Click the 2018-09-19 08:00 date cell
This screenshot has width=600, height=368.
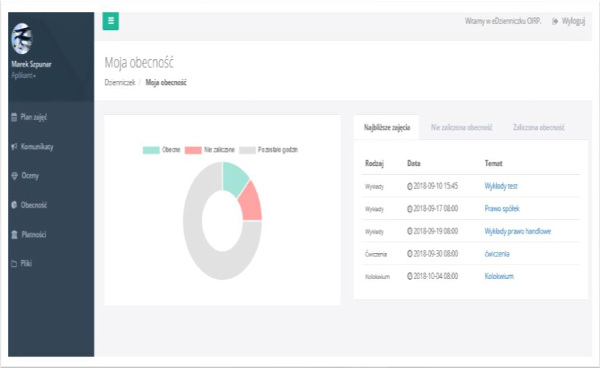432,231
